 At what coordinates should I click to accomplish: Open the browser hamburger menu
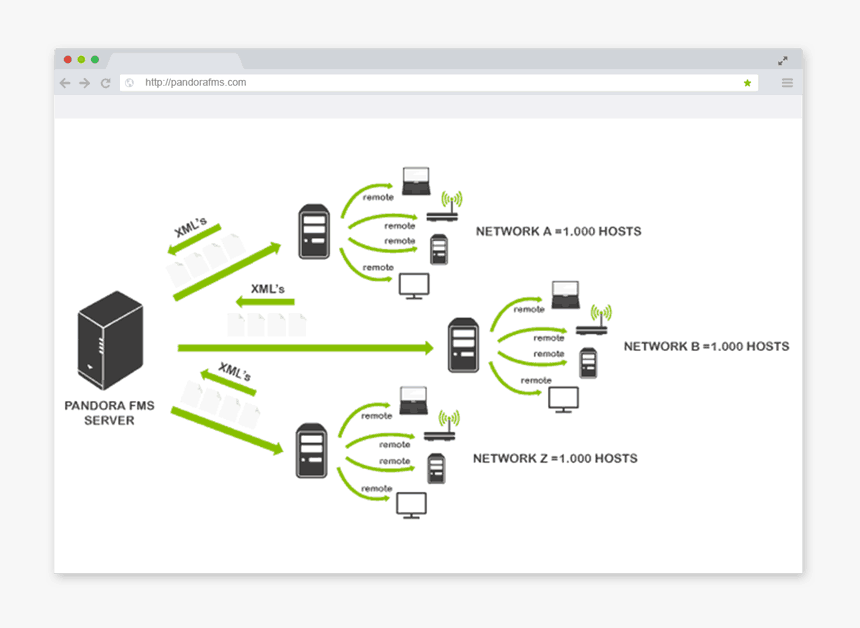(787, 83)
